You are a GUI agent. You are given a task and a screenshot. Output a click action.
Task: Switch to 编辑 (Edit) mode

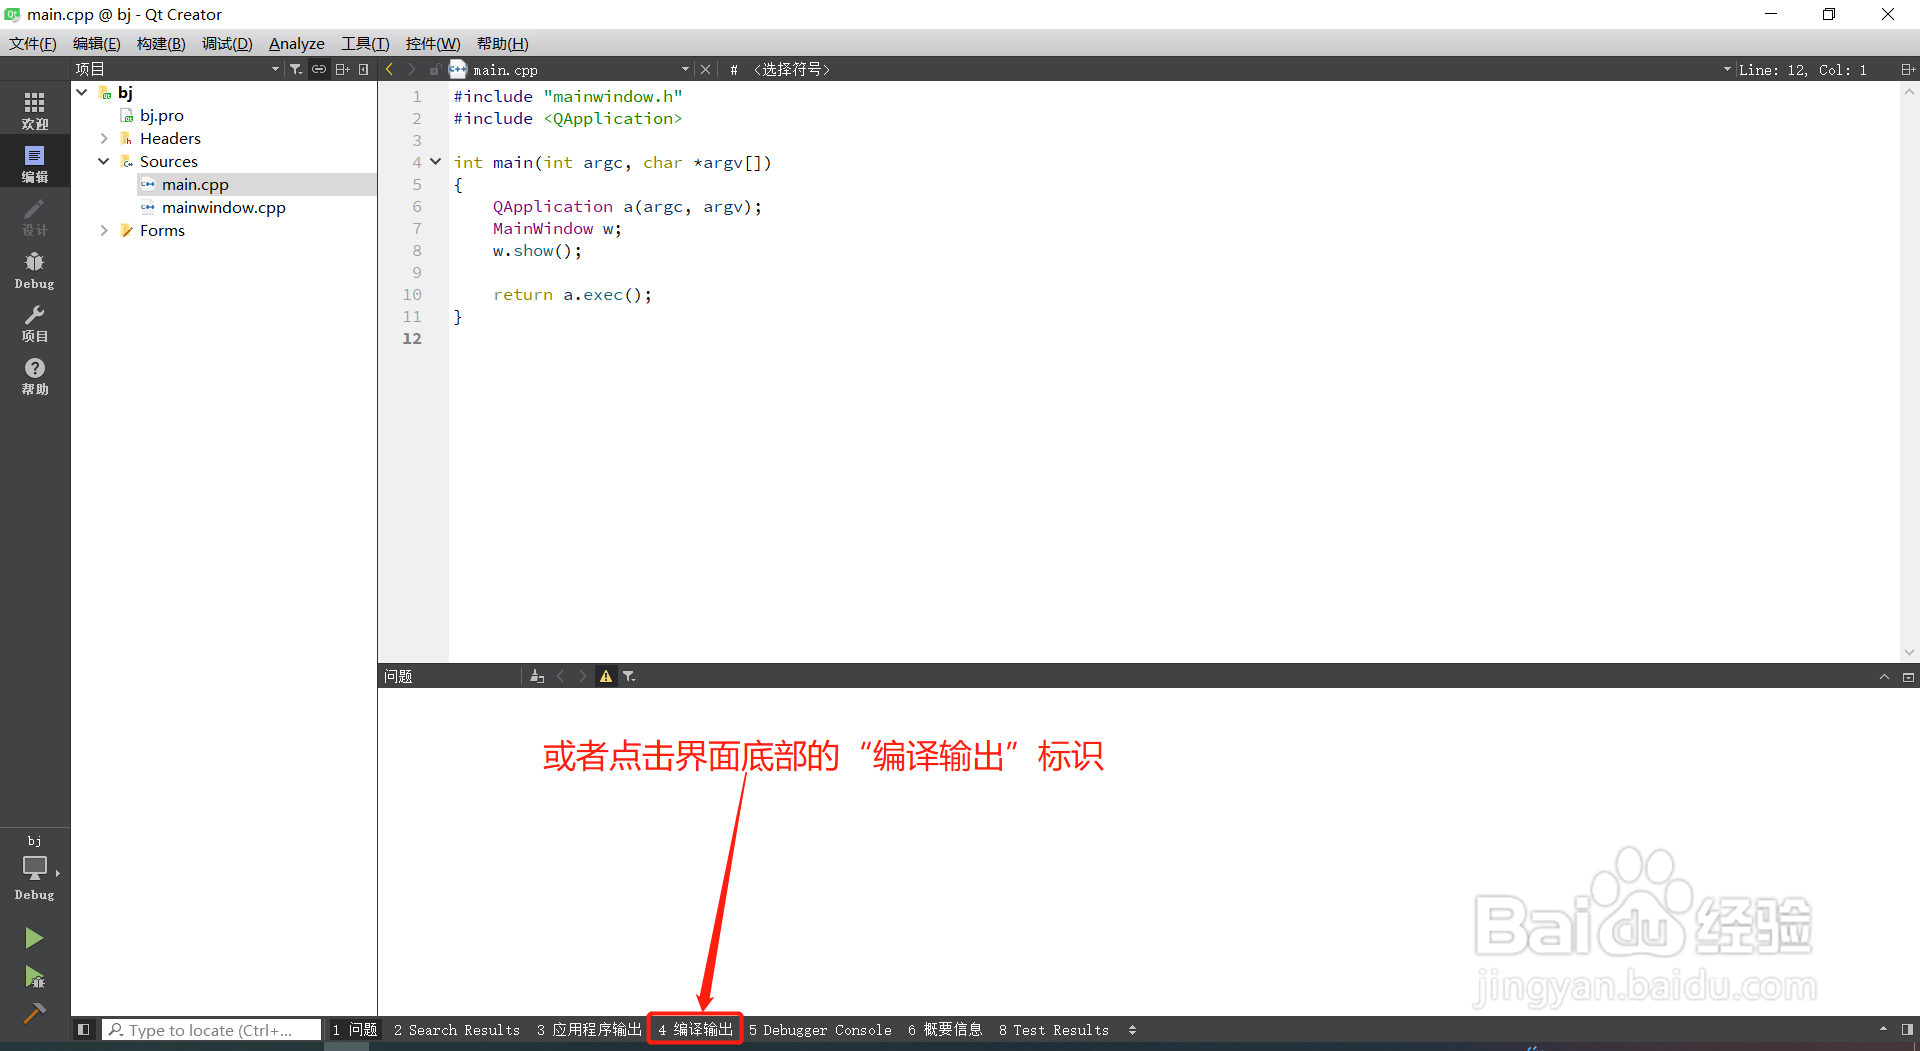coord(35,163)
